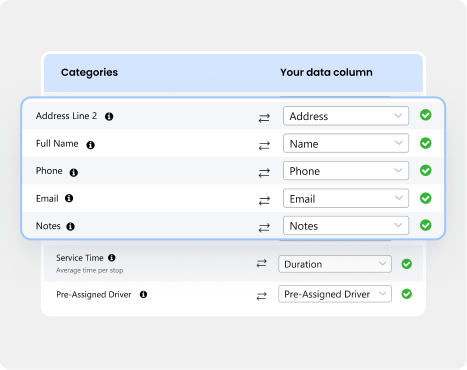This screenshot has width=467, height=370.
Task: Open the Phone data column dropdown
Action: [346, 171]
